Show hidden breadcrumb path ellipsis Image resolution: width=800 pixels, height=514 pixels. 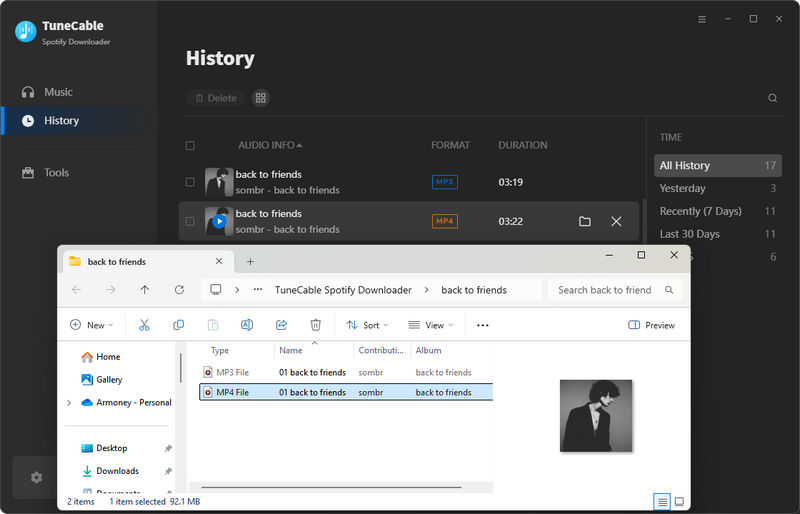(x=258, y=290)
